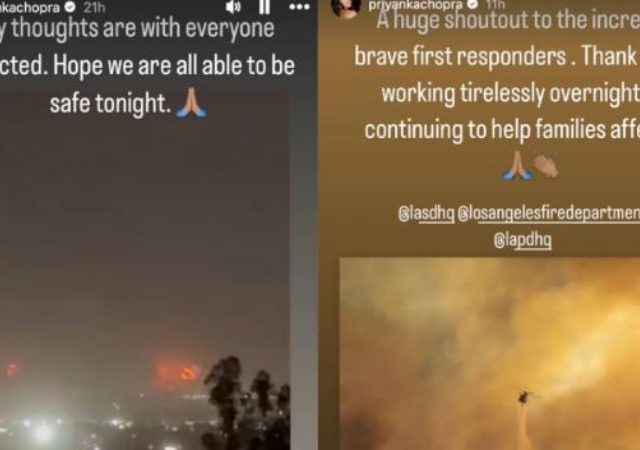Click the folded hands emoji on right story
The image size is (640, 450).
tap(517, 165)
